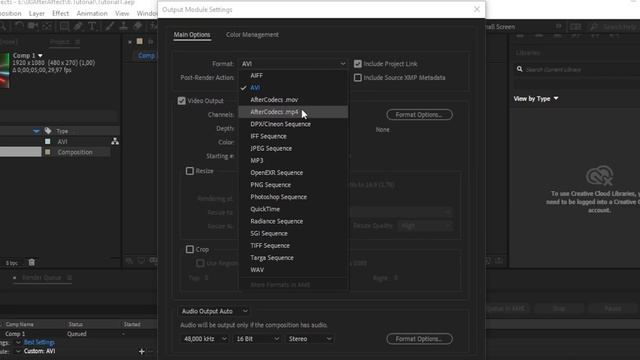Choose AIFF from the format list
The height and width of the screenshot is (360, 640).
click(x=293, y=76)
